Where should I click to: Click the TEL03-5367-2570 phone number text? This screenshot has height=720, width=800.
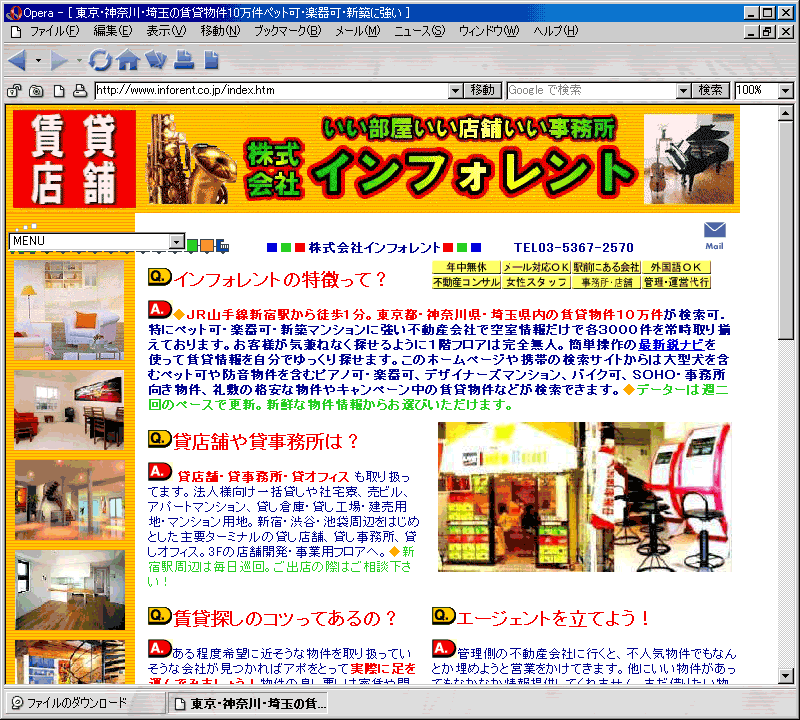573,248
